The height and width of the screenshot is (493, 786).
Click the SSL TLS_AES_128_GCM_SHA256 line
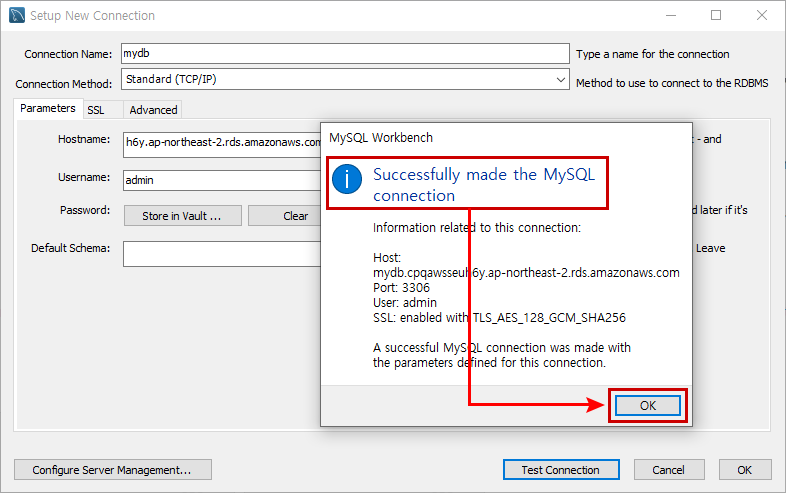[x=499, y=318]
